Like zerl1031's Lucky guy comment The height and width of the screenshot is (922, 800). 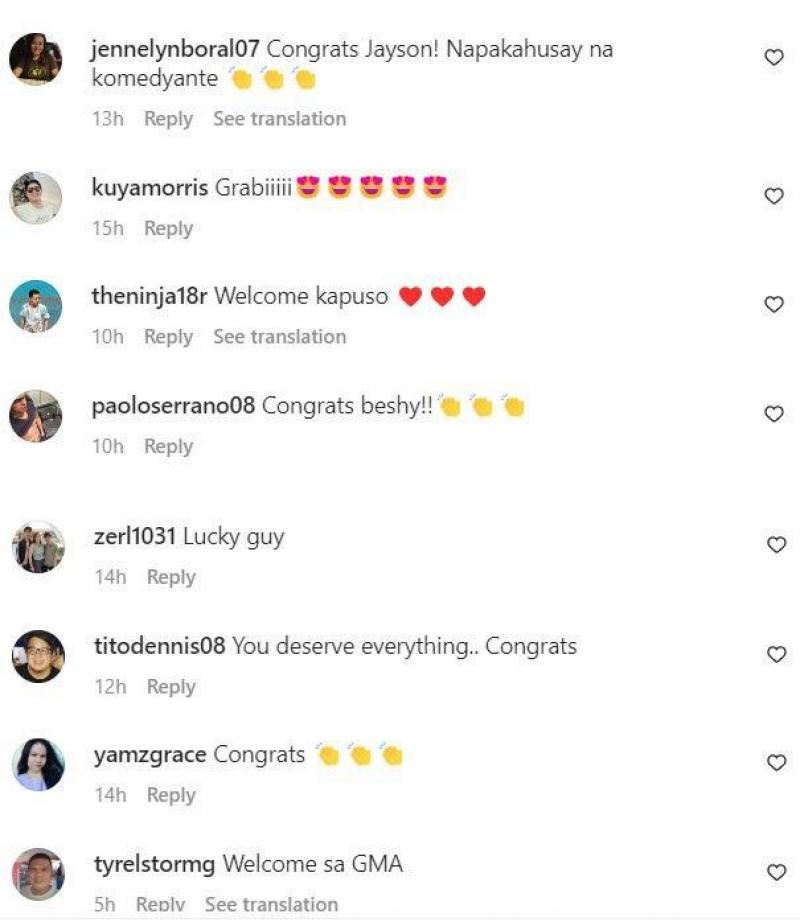click(776, 545)
